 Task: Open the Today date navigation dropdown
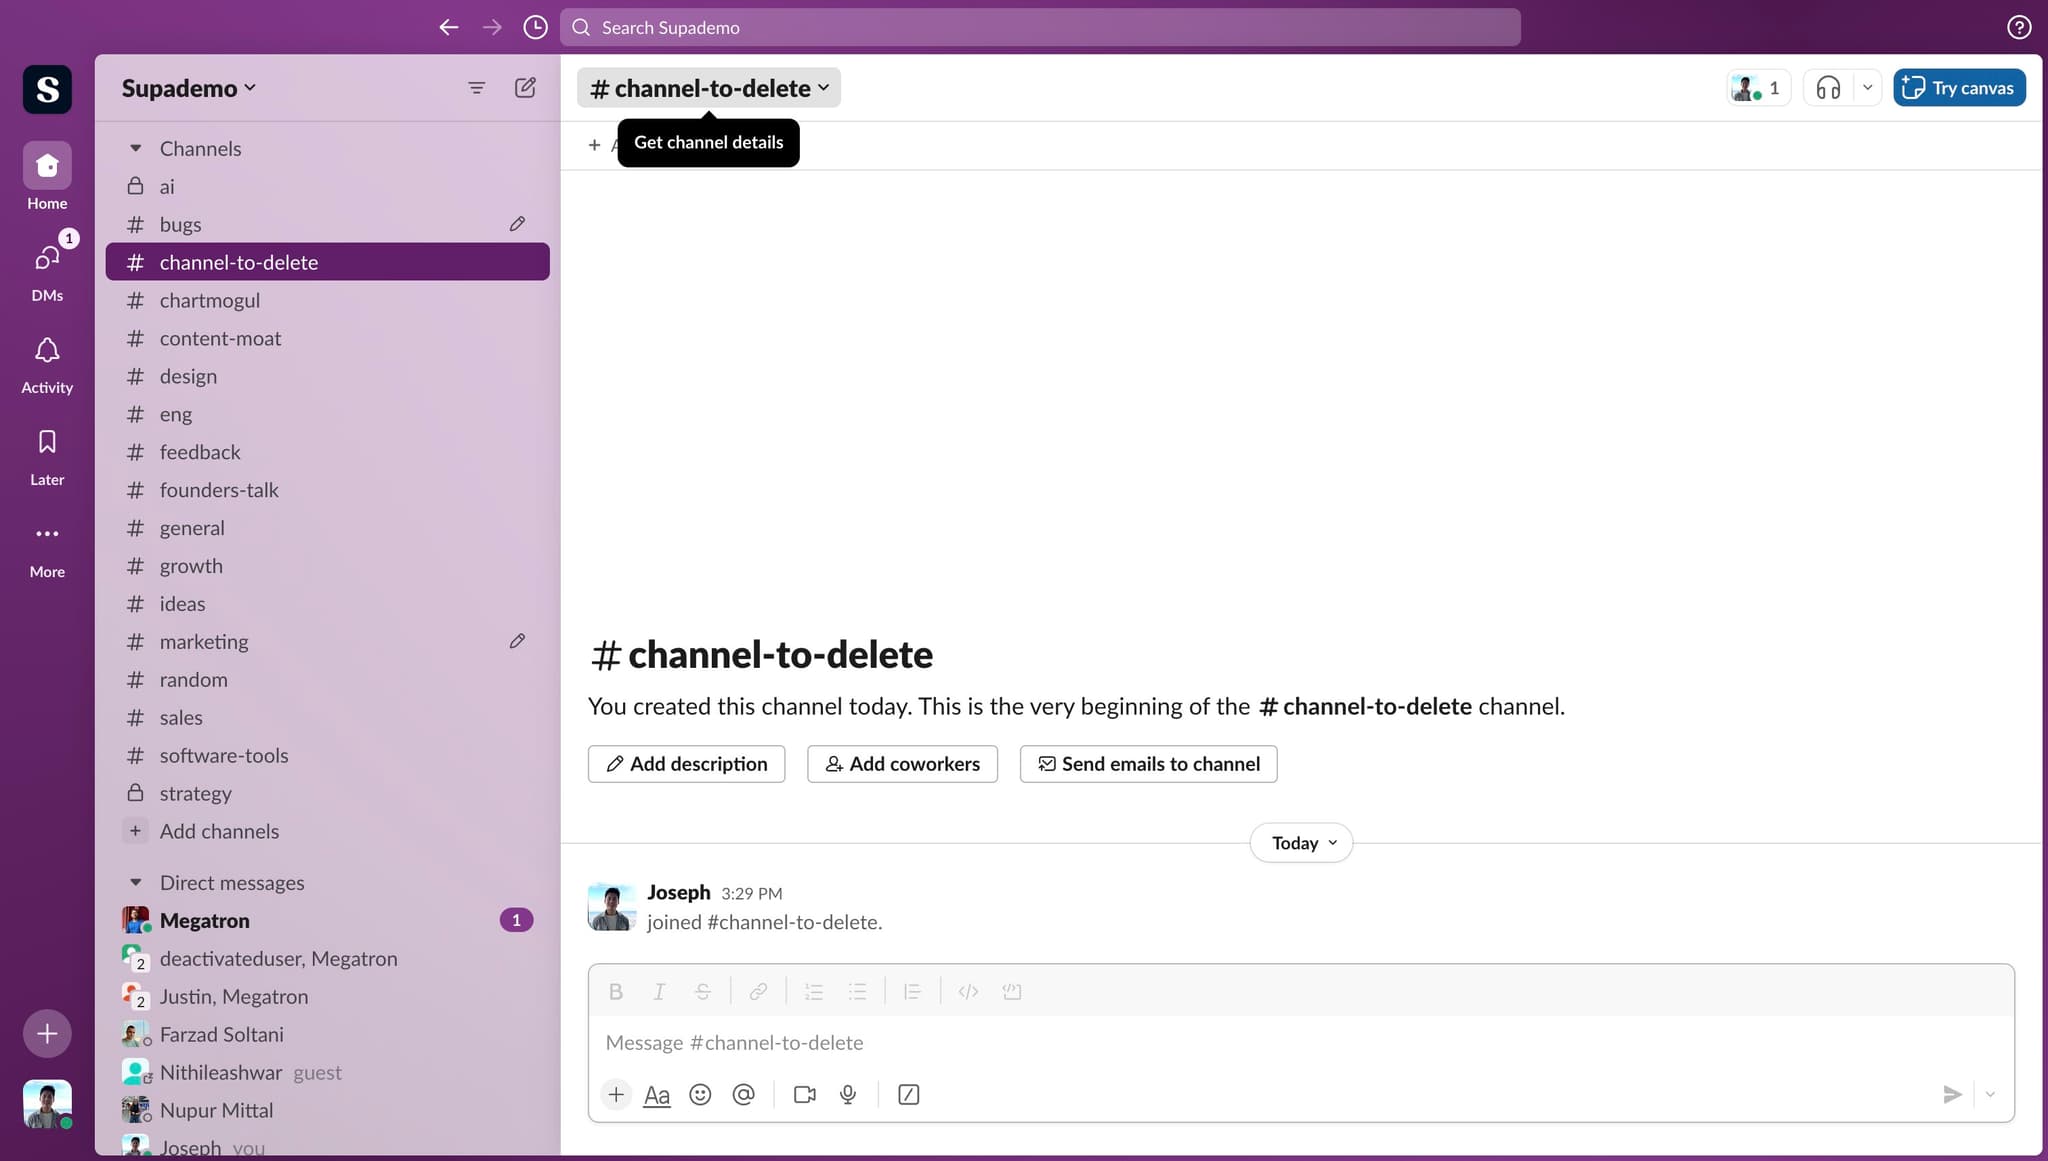1300,842
